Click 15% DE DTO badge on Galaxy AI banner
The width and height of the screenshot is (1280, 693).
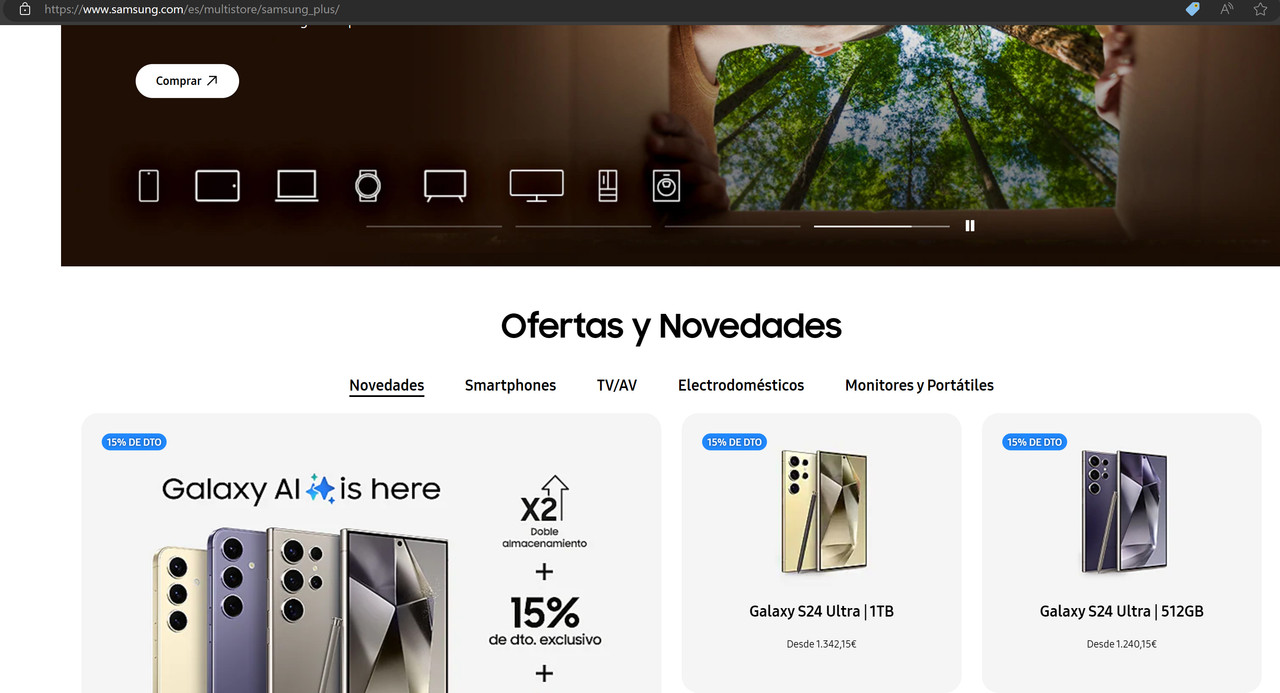[134, 442]
